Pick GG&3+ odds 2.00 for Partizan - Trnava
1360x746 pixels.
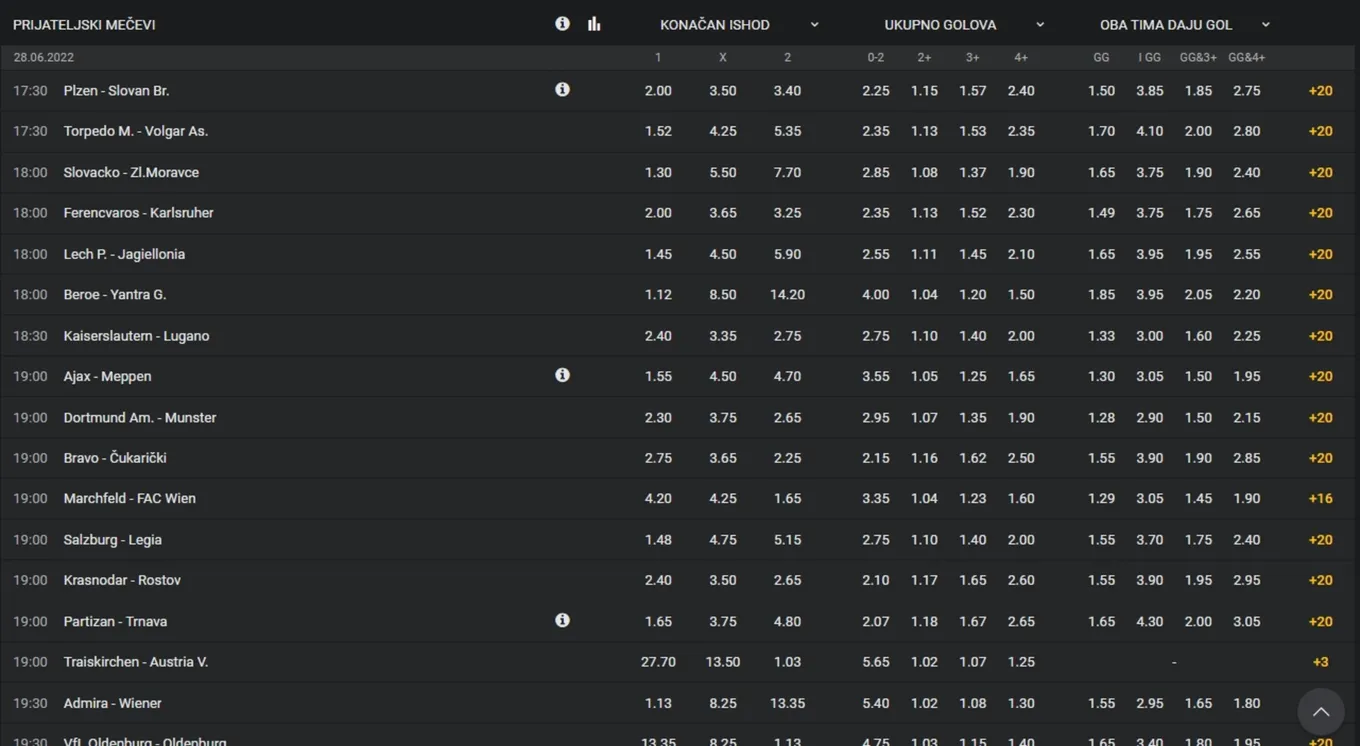1198,621
